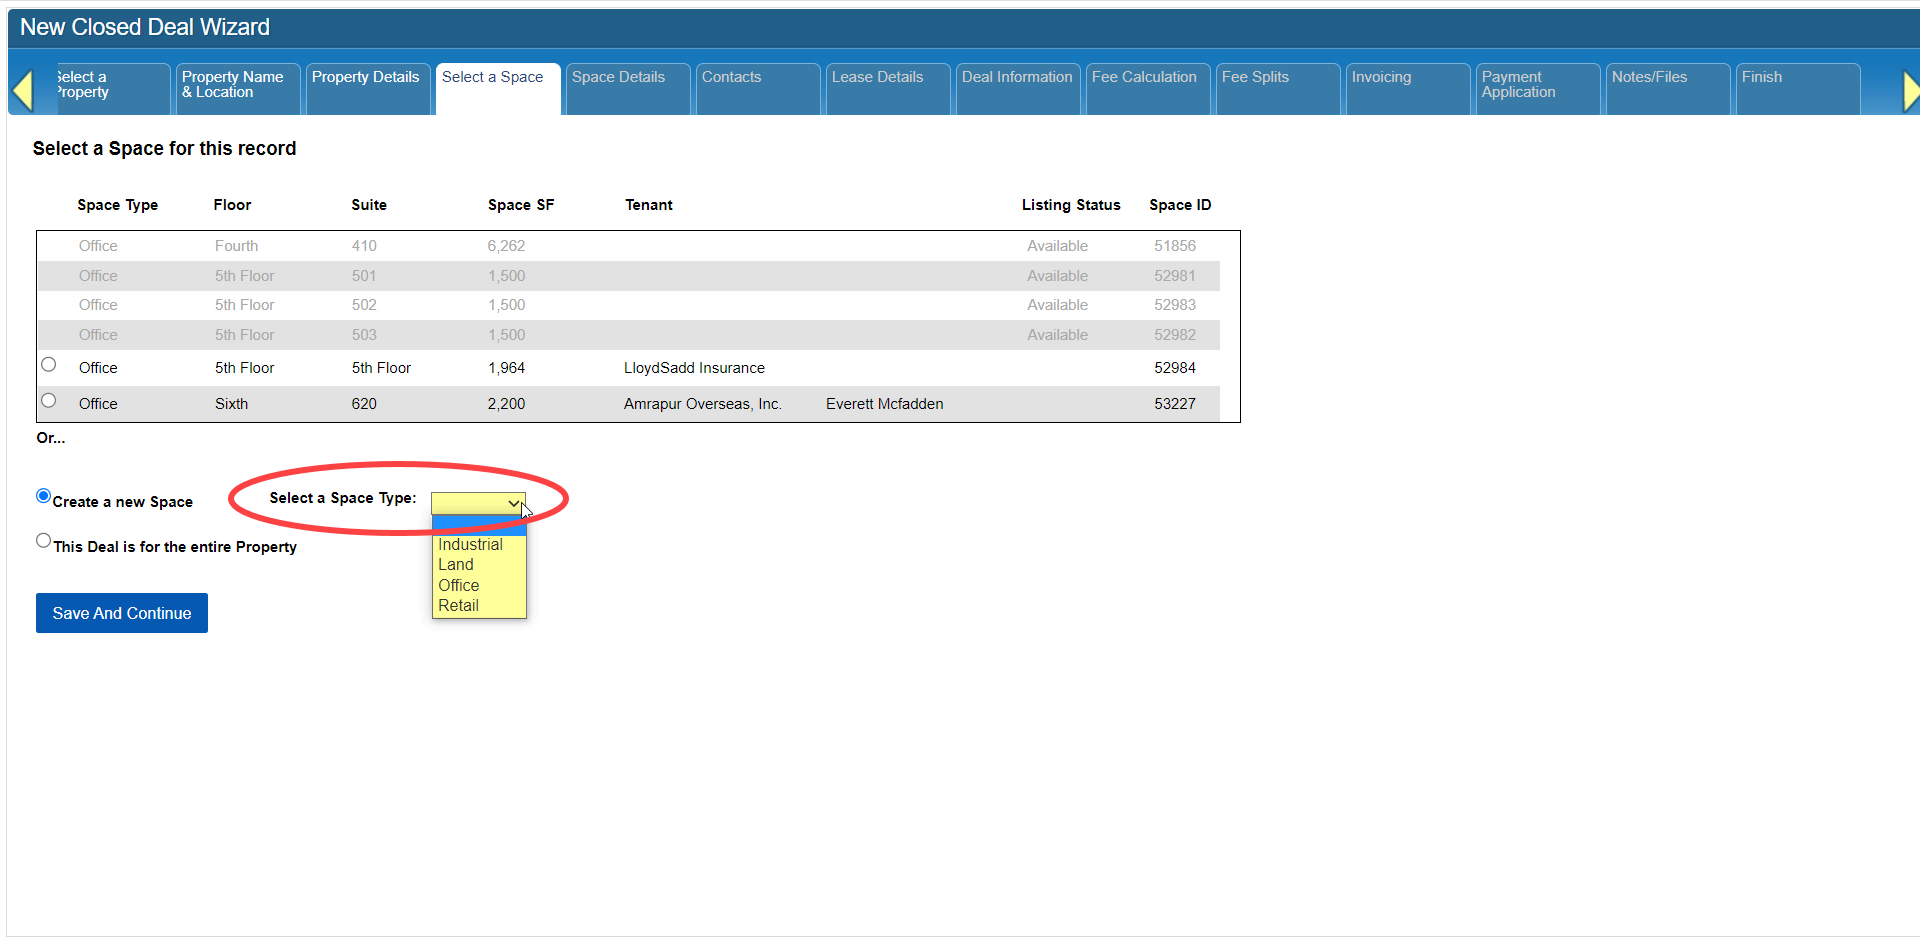Screen dimensions: 1920x942
Task: Click the left yellow arrow to scroll tabs
Action: [22, 90]
